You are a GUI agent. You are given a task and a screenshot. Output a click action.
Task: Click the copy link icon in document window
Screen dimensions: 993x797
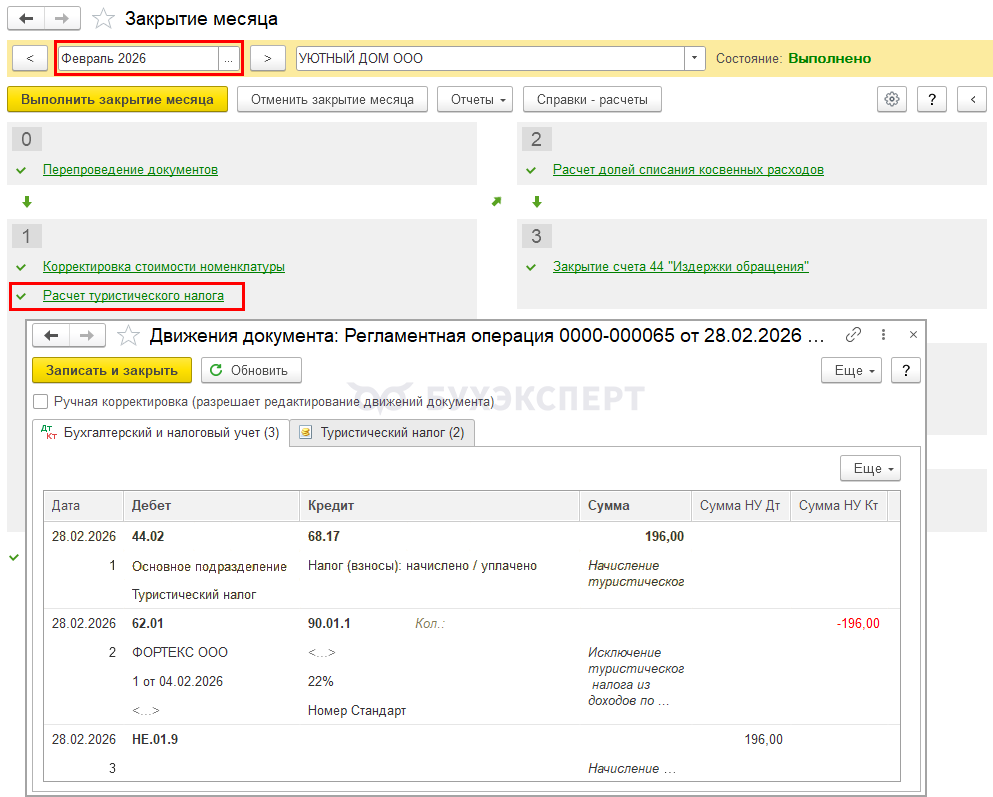click(x=853, y=335)
